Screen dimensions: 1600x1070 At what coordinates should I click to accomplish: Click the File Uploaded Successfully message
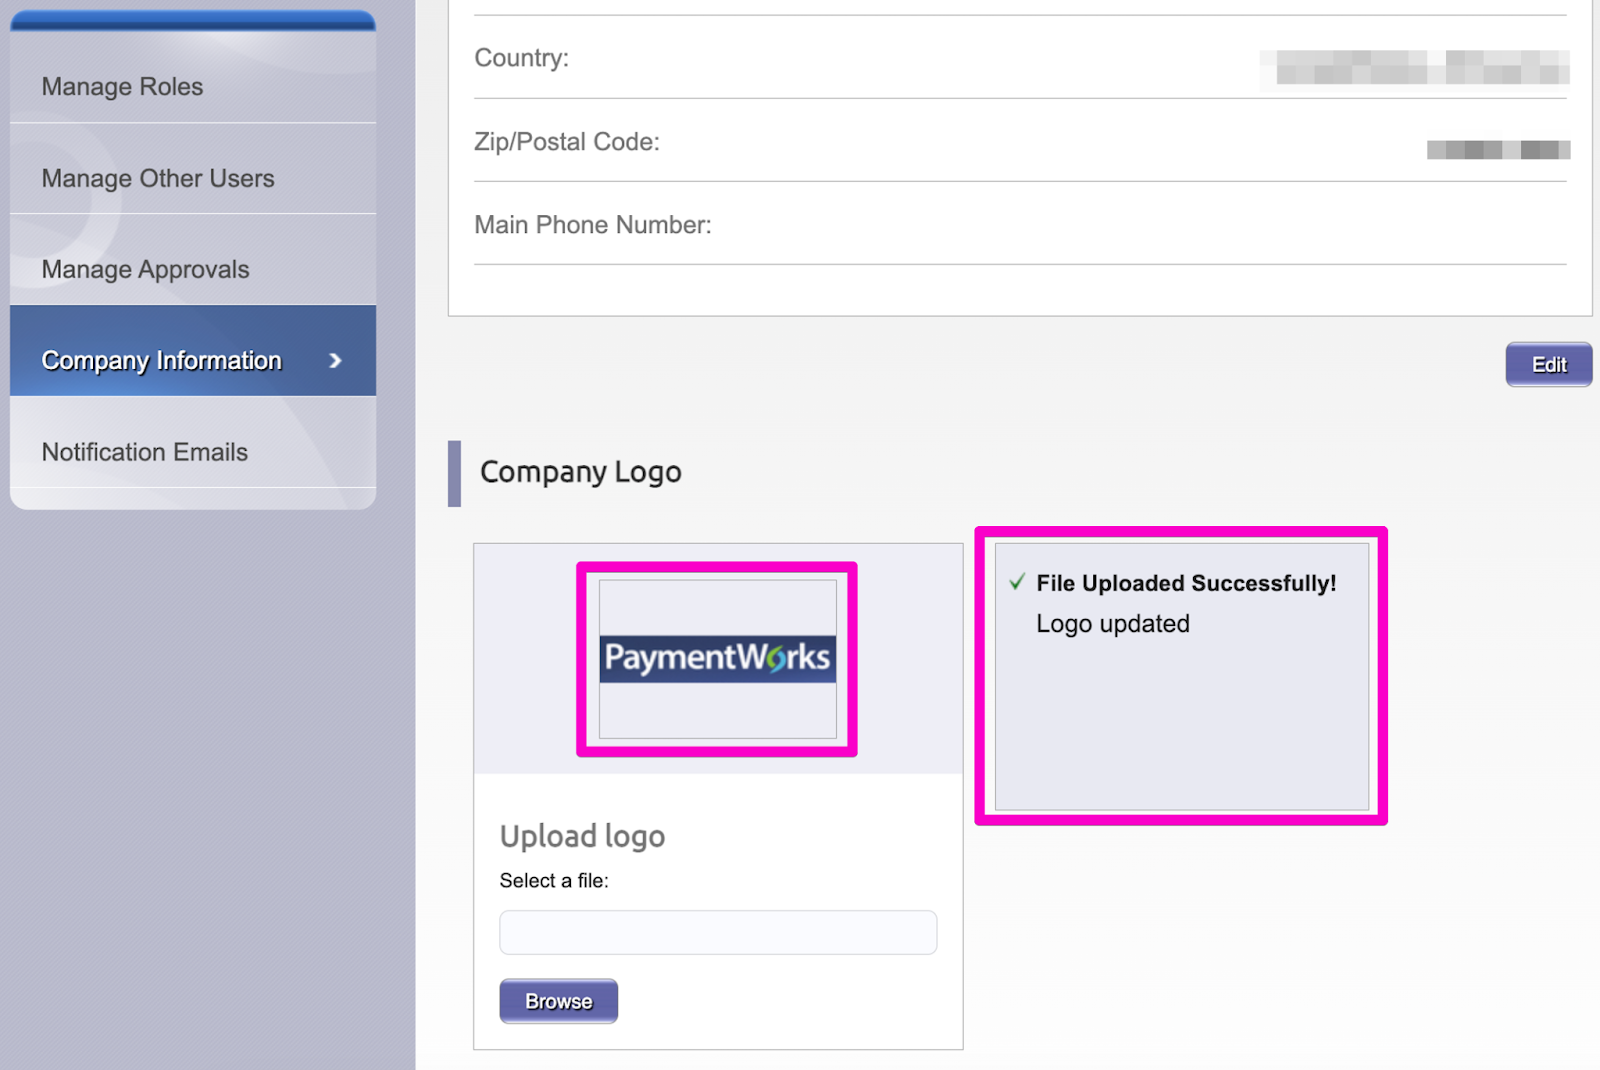point(1186,583)
